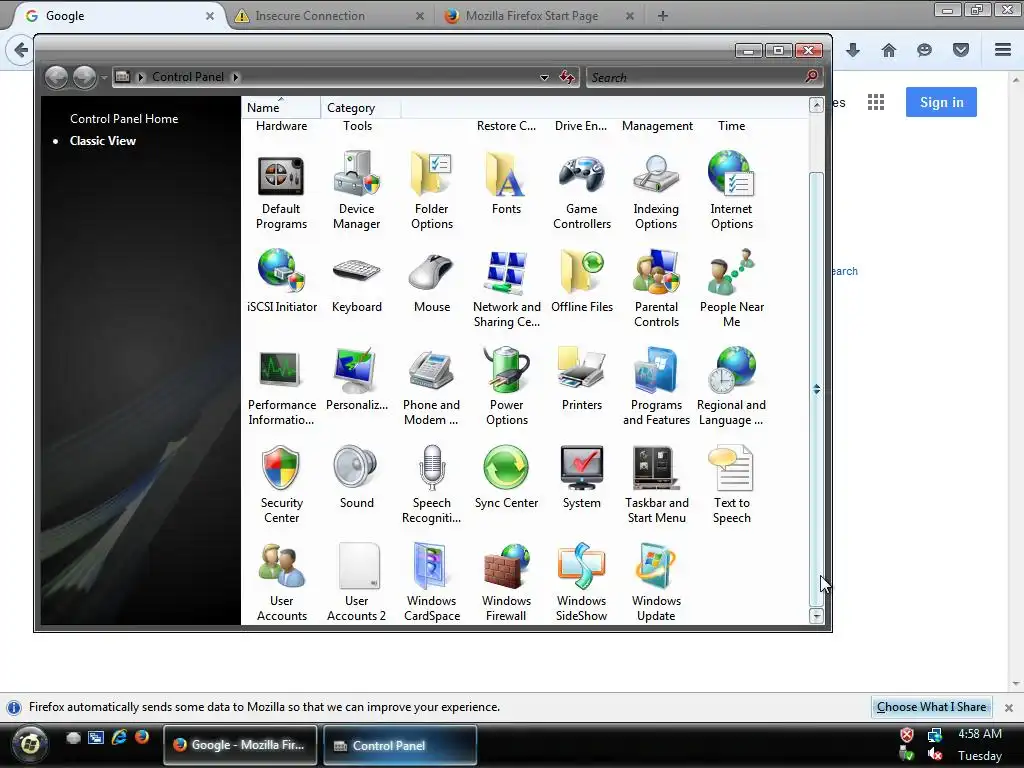
Task: Open Default Programs in Control Panel
Action: click(x=281, y=190)
